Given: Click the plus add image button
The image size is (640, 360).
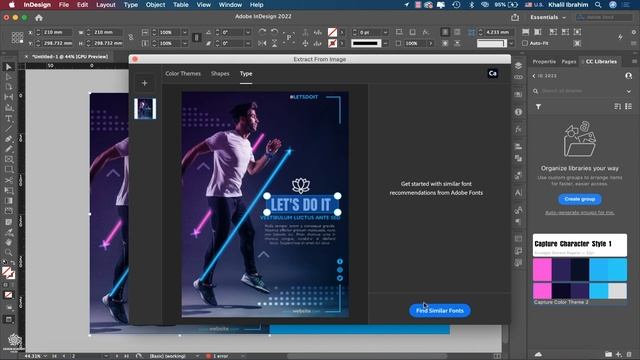Looking at the screenshot, I should coord(144,83).
